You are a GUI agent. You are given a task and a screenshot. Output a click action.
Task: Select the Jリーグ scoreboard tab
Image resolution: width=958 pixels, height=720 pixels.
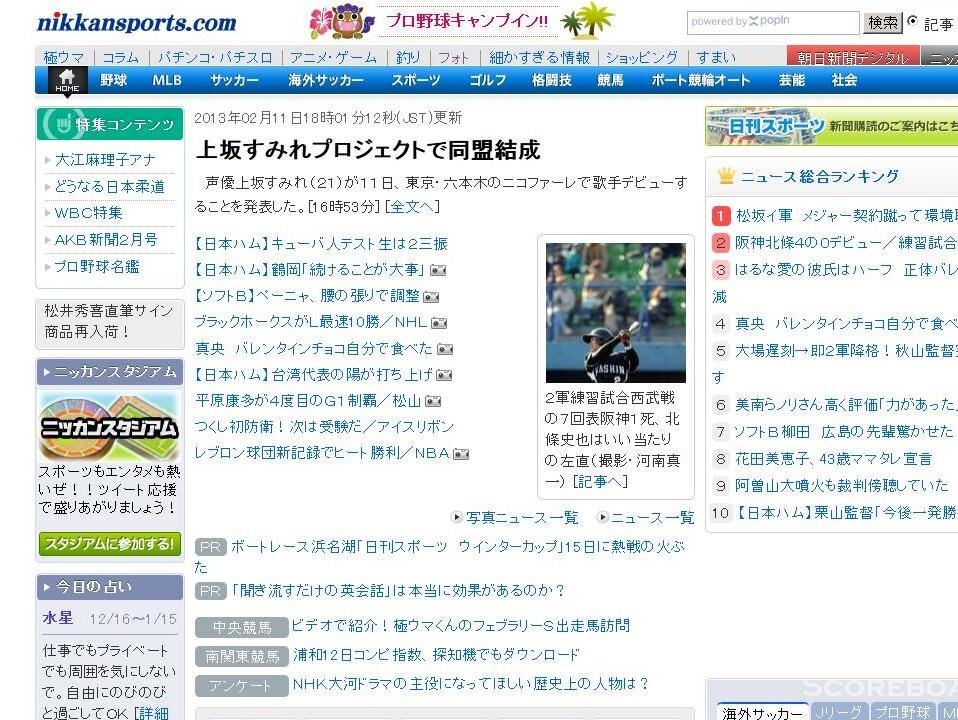coord(839,712)
